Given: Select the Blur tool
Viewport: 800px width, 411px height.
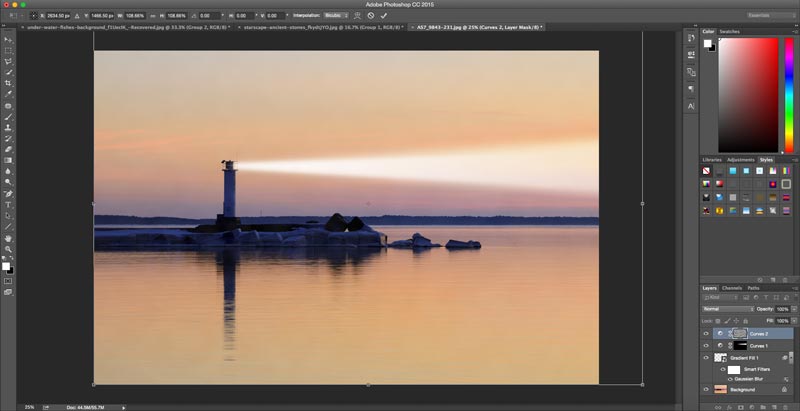Looking at the screenshot, I should (8, 171).
